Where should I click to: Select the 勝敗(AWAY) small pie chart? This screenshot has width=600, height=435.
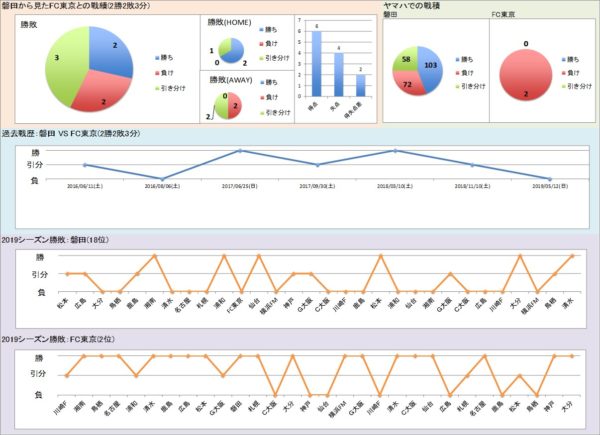[x=231, y=102]
